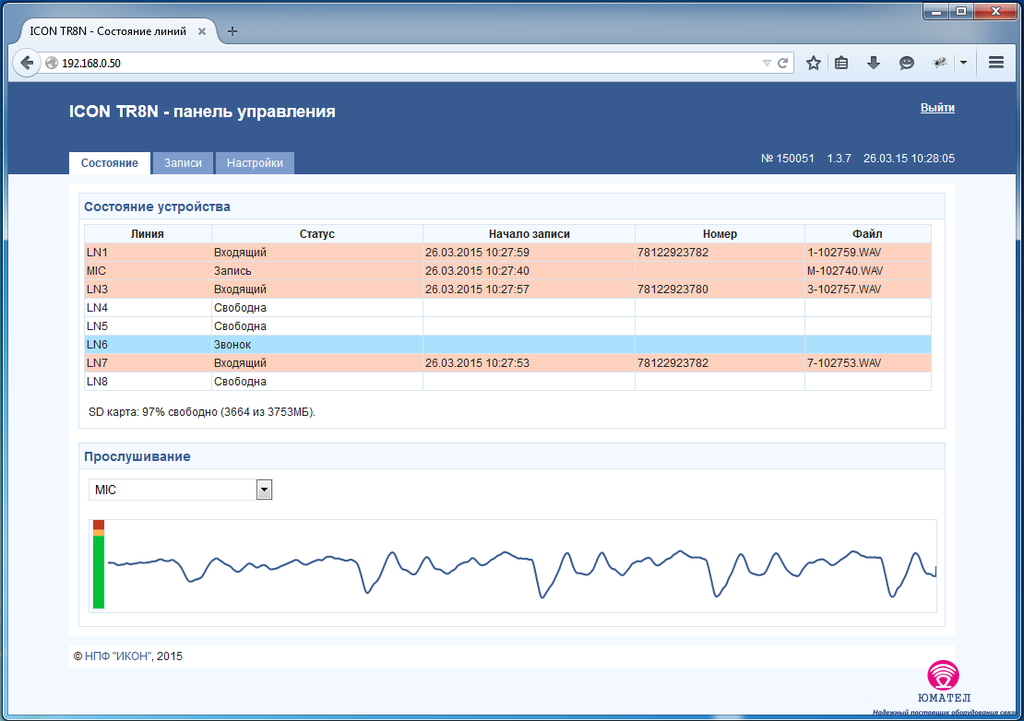Screen dimensions: 1024x721
Task: Click the Состояние устройства section heading
Action: click(x=157, y=206)
